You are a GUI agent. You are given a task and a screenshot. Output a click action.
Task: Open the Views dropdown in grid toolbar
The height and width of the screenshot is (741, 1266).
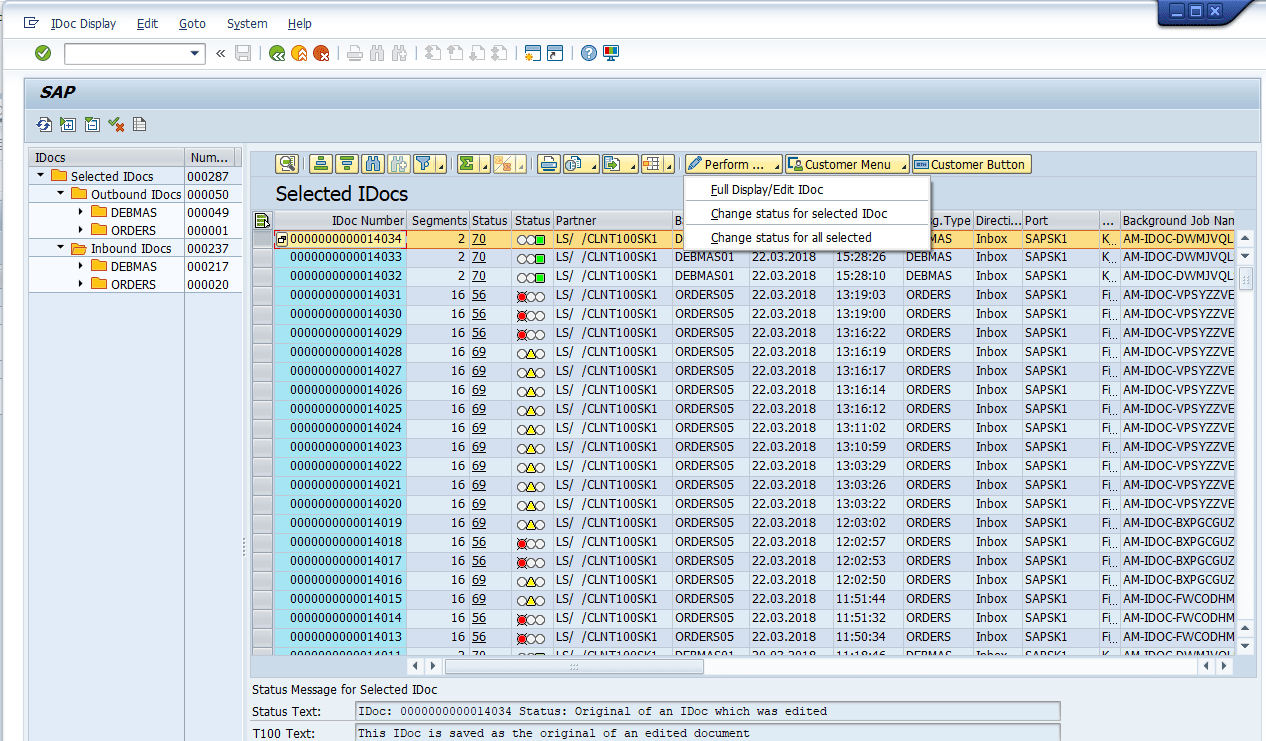coord(580,164)
